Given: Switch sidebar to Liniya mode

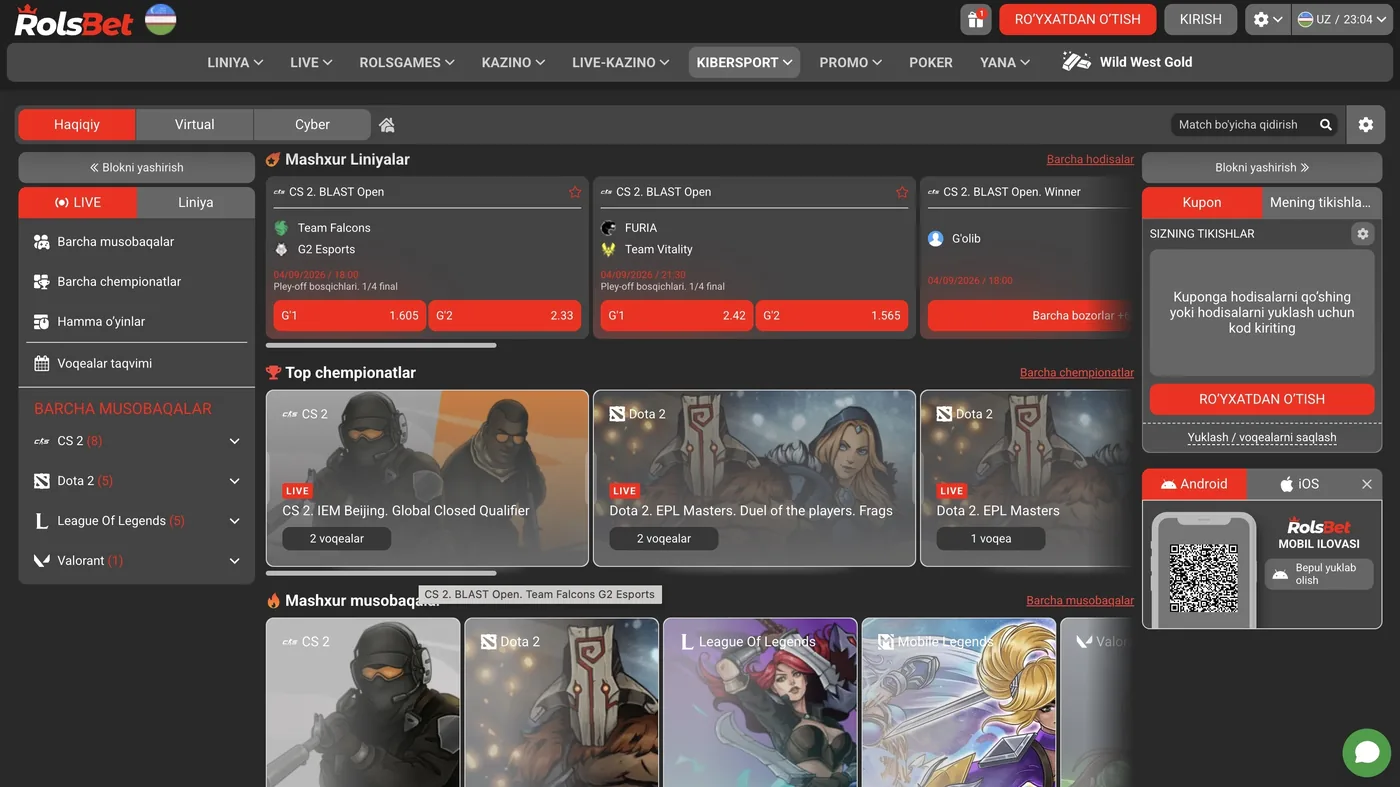Looking at the screenshot, I should [196, 202].
